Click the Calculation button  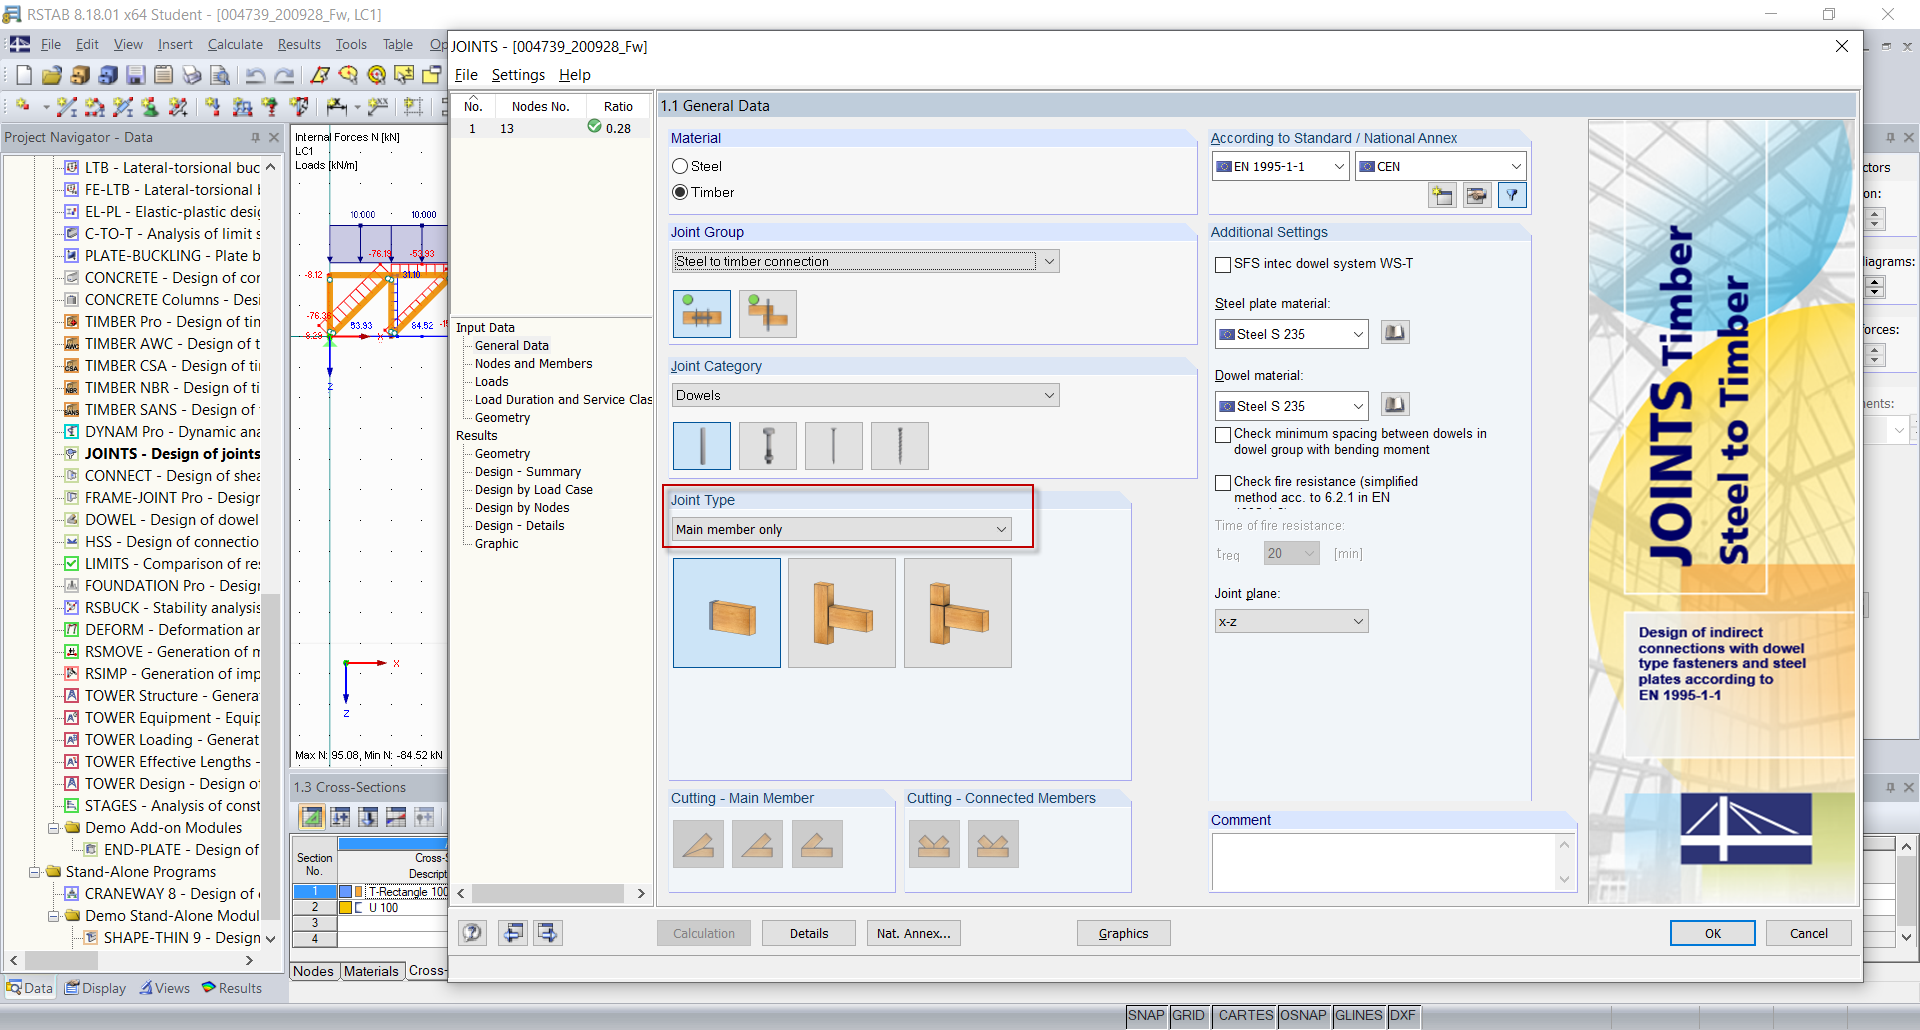pos(704,933)
